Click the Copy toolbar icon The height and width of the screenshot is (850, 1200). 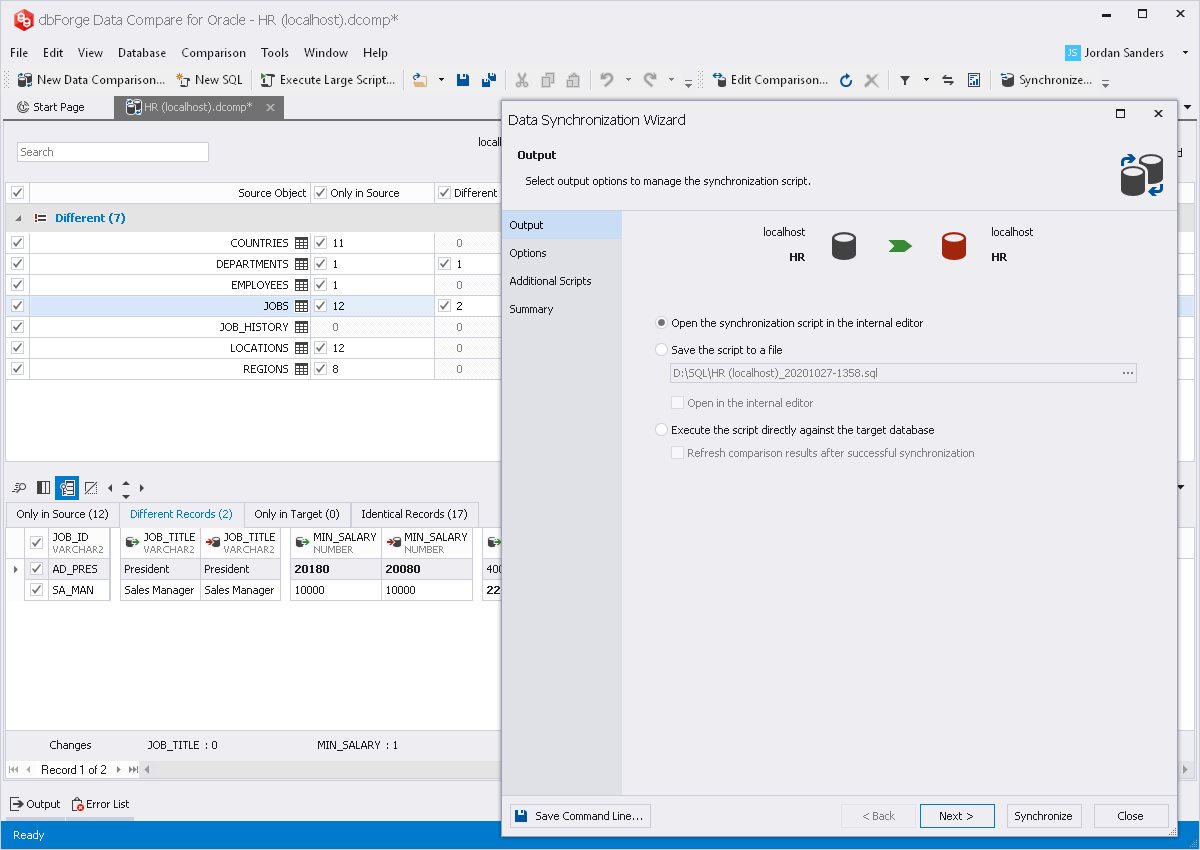548,80
